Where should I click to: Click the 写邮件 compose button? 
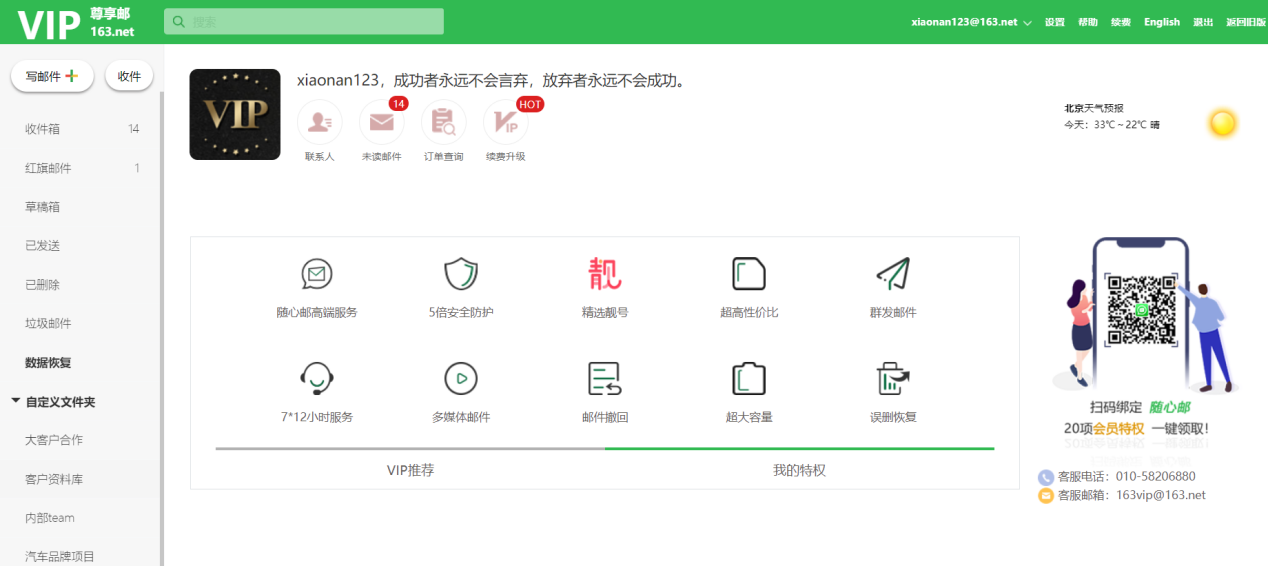point(52,76)
